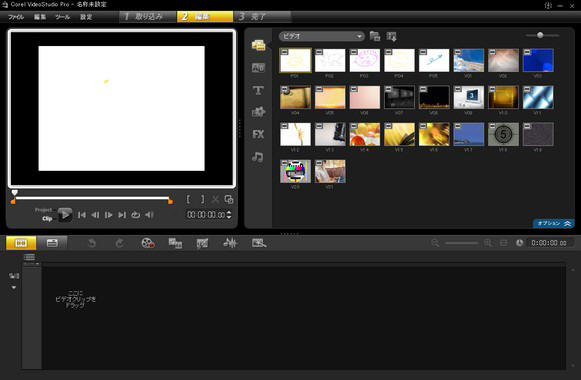The width and height of the screenshot is (581, 380).
Task: Click the sort library clips icon
Action: (x=391, y=36)
